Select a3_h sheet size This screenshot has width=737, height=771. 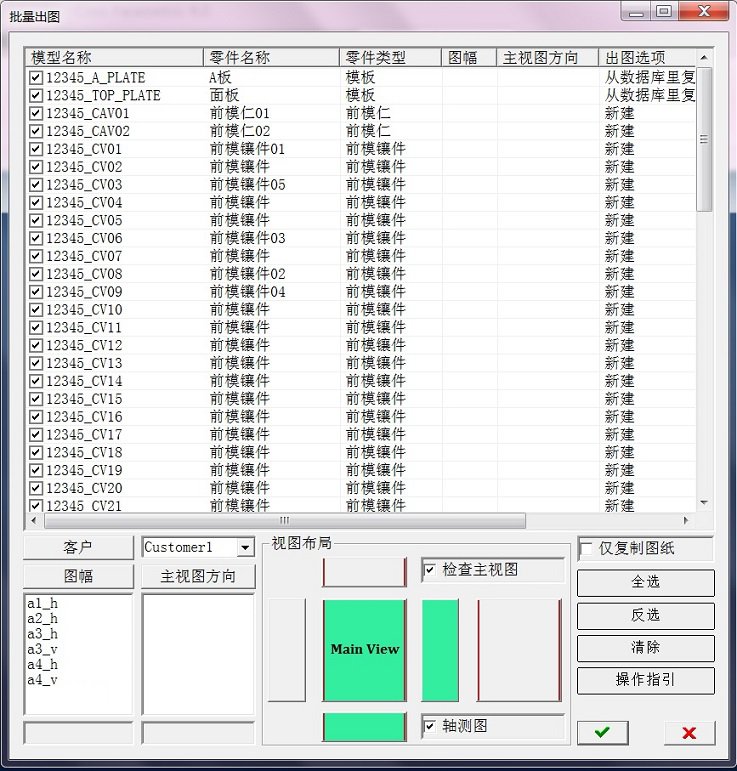click(x=42, y=634)
